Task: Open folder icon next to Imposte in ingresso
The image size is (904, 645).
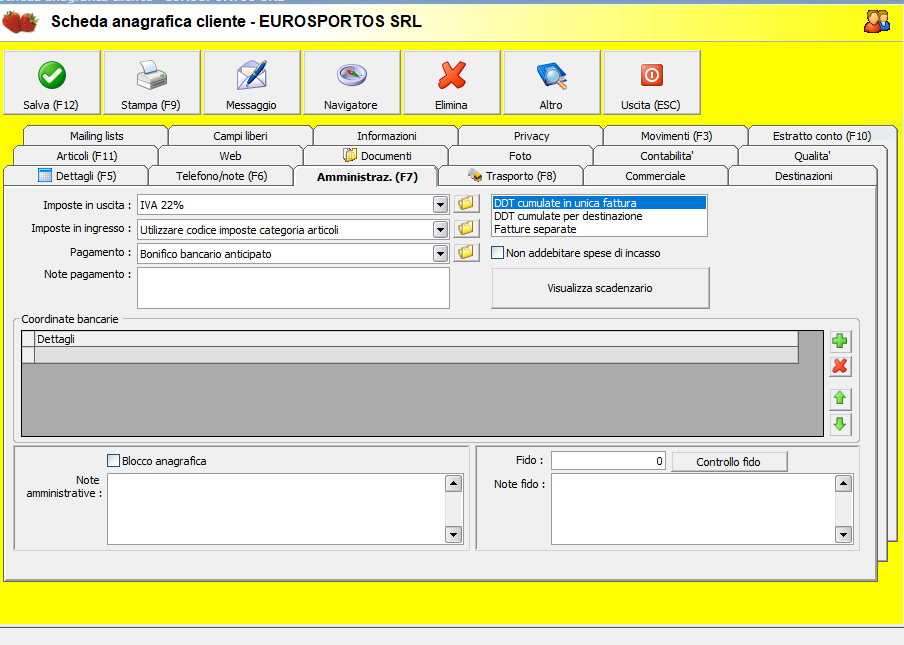Action: point(466,228)
